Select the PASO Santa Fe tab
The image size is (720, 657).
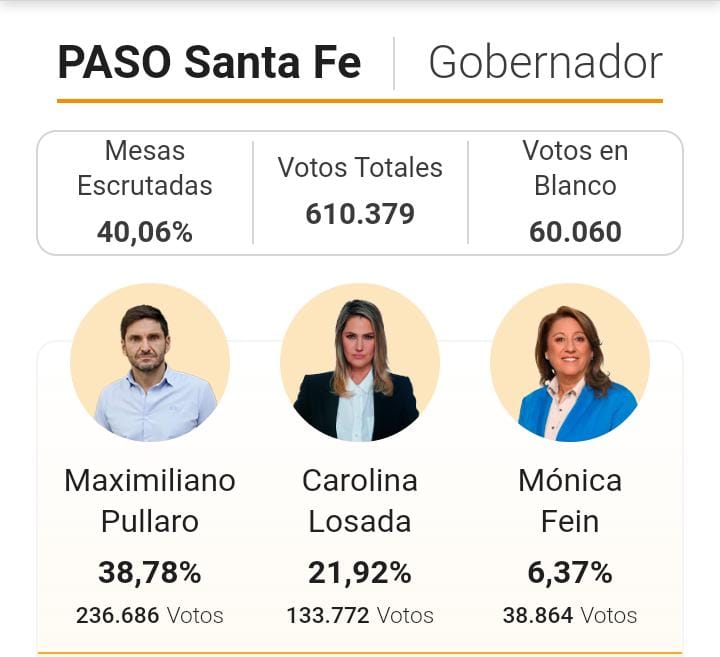point(209,63)
